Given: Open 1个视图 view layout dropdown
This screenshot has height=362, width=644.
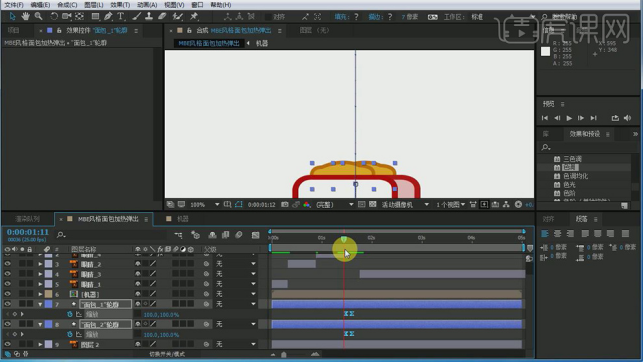Looking at the screenshot, I should (451, 204).
